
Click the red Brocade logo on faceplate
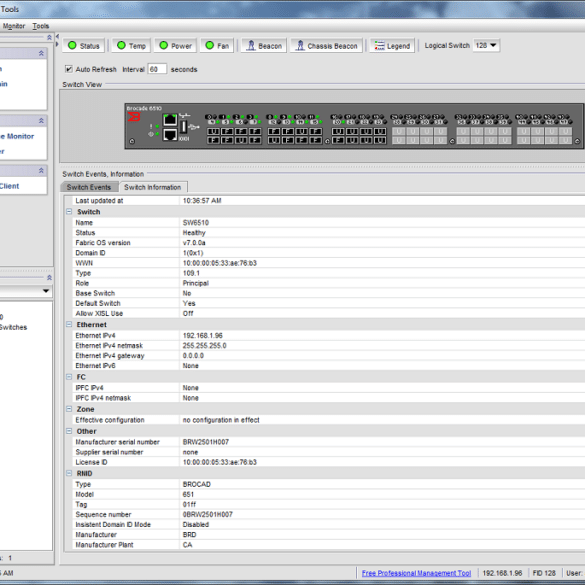click(134, 117)
